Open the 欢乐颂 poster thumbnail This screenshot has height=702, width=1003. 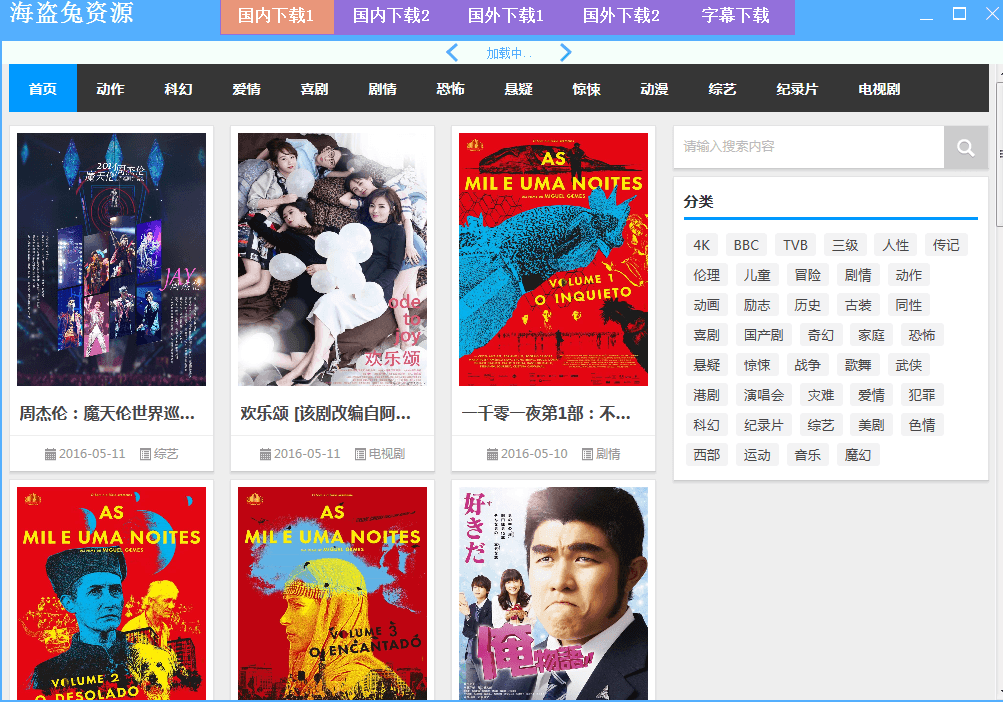(332, 259)
